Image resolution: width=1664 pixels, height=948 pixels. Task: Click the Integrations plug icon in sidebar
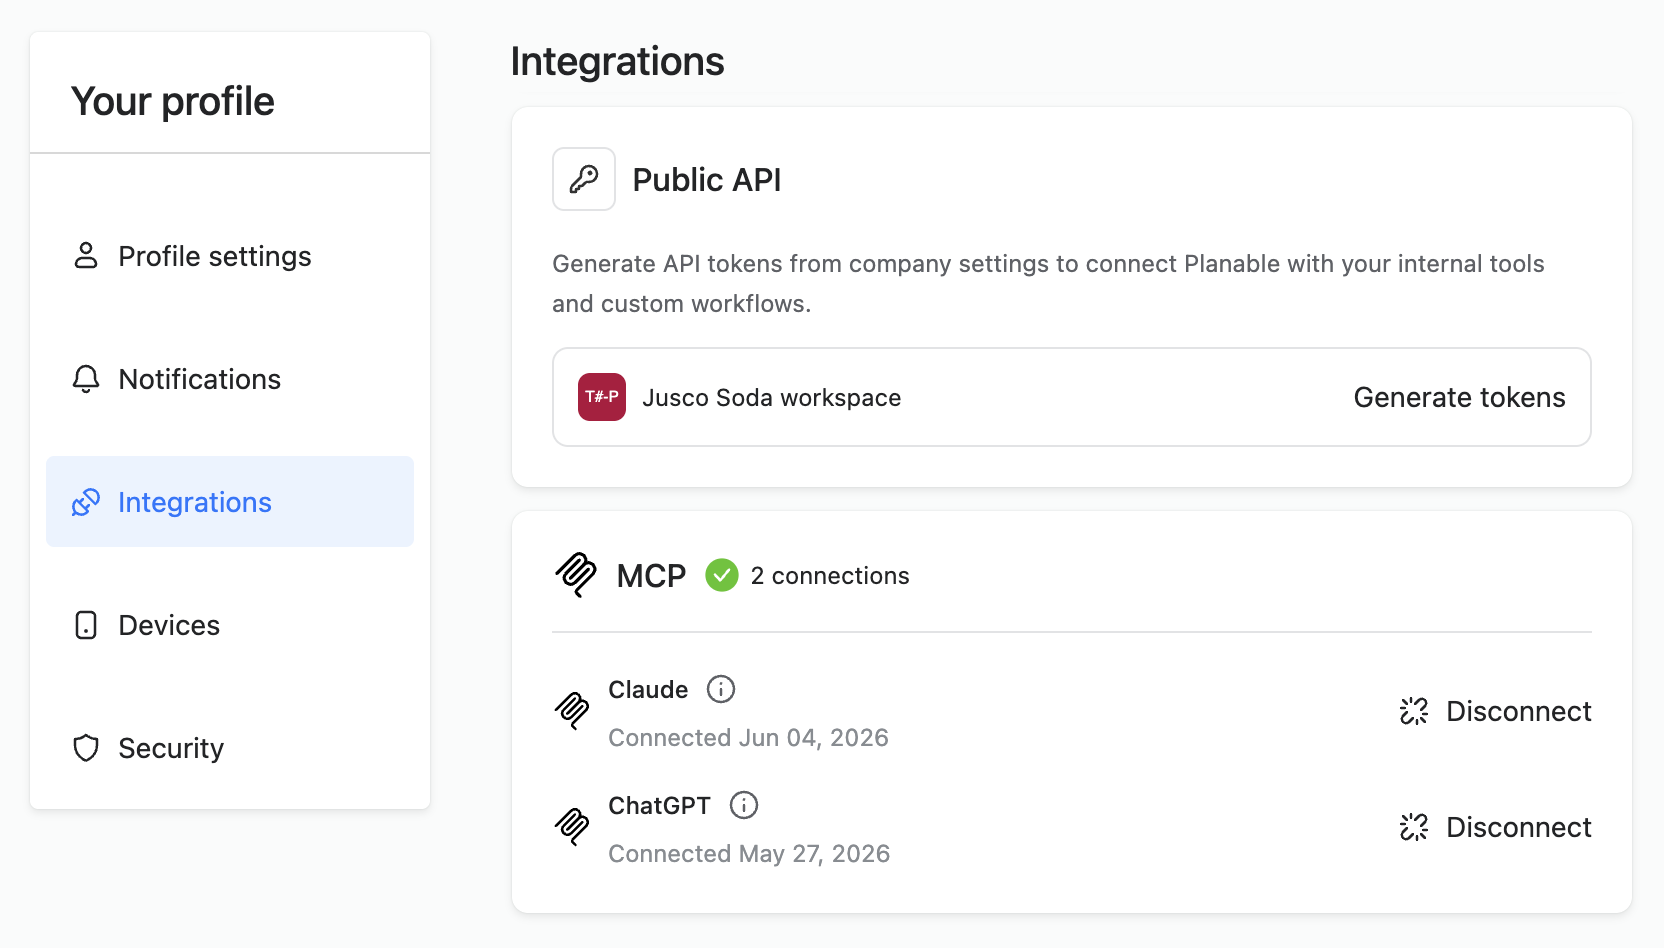[86, 502]
